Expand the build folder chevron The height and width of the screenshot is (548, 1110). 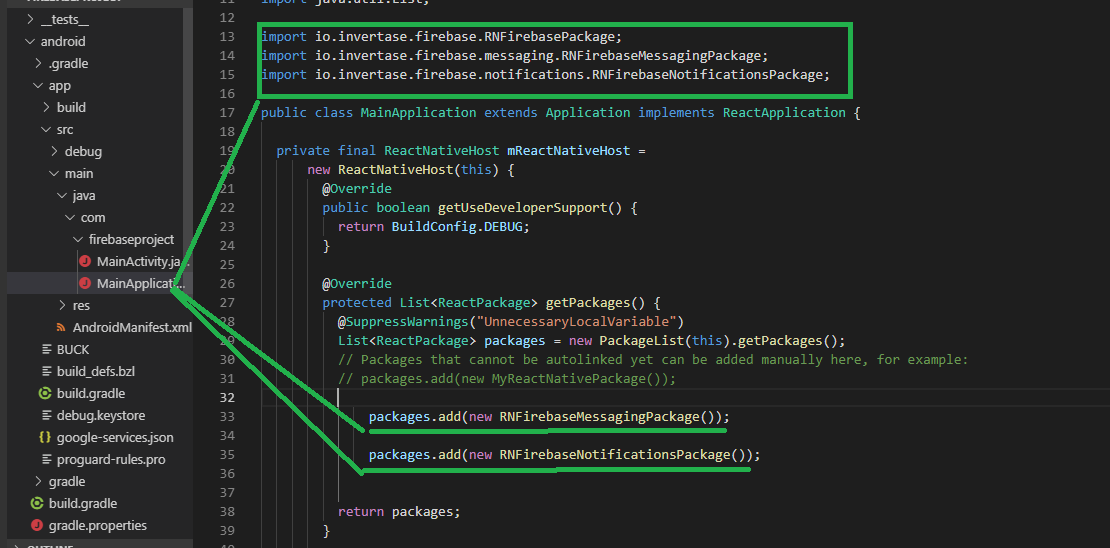click(x=47, y=108)
